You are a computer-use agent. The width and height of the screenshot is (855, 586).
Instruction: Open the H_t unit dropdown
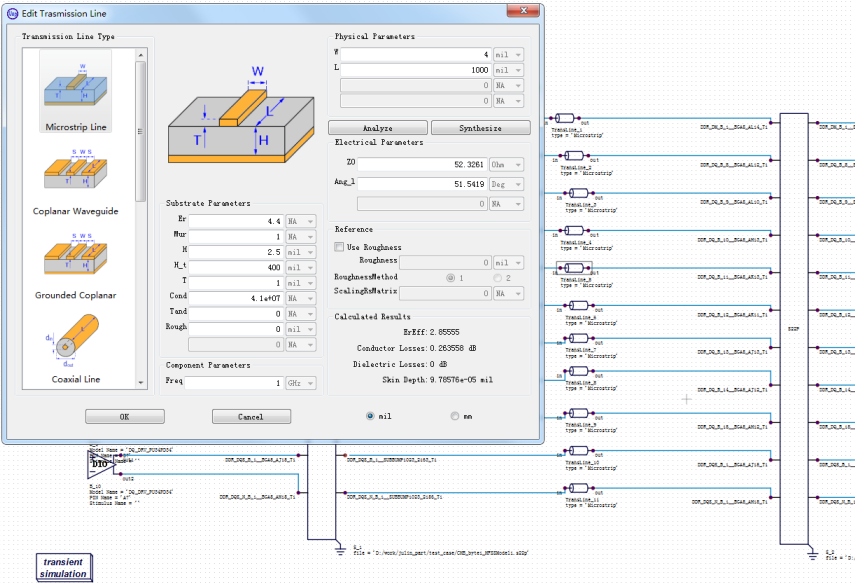point(301,268)
